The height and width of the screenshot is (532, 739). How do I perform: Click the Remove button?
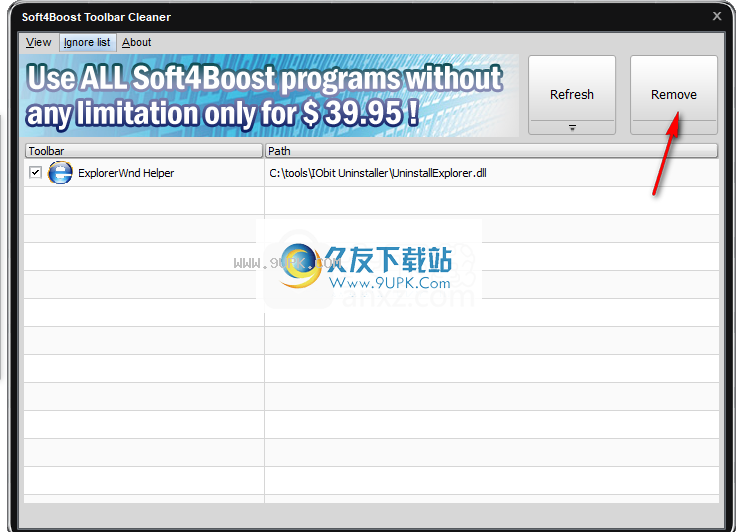673,95
